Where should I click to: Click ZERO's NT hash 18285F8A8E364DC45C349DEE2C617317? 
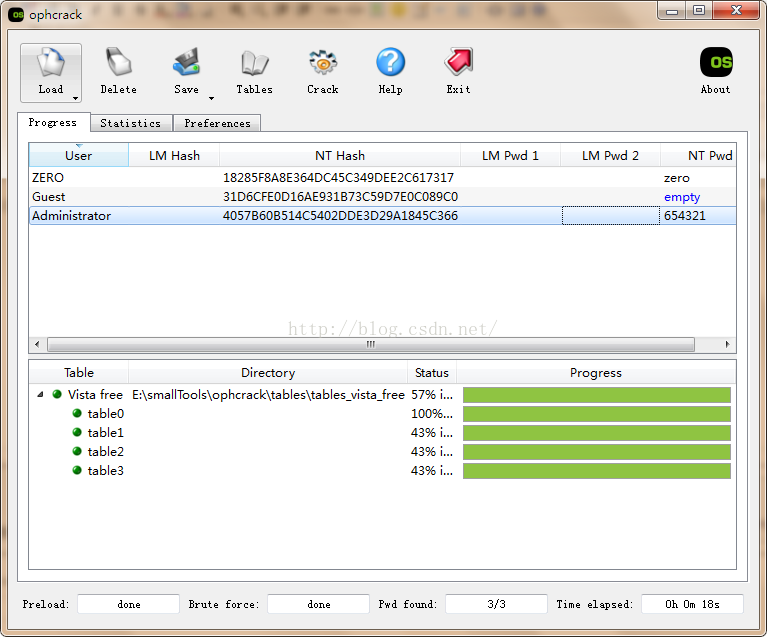[338, 178]
